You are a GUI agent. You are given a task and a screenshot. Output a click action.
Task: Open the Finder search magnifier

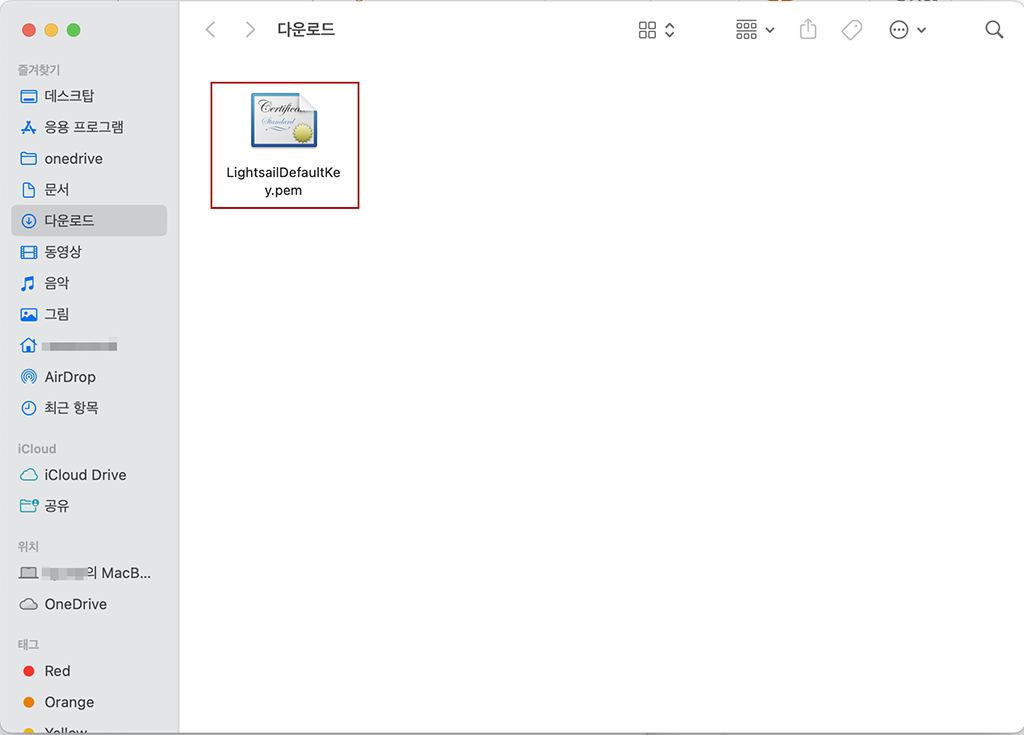click(x=994, y=30)
